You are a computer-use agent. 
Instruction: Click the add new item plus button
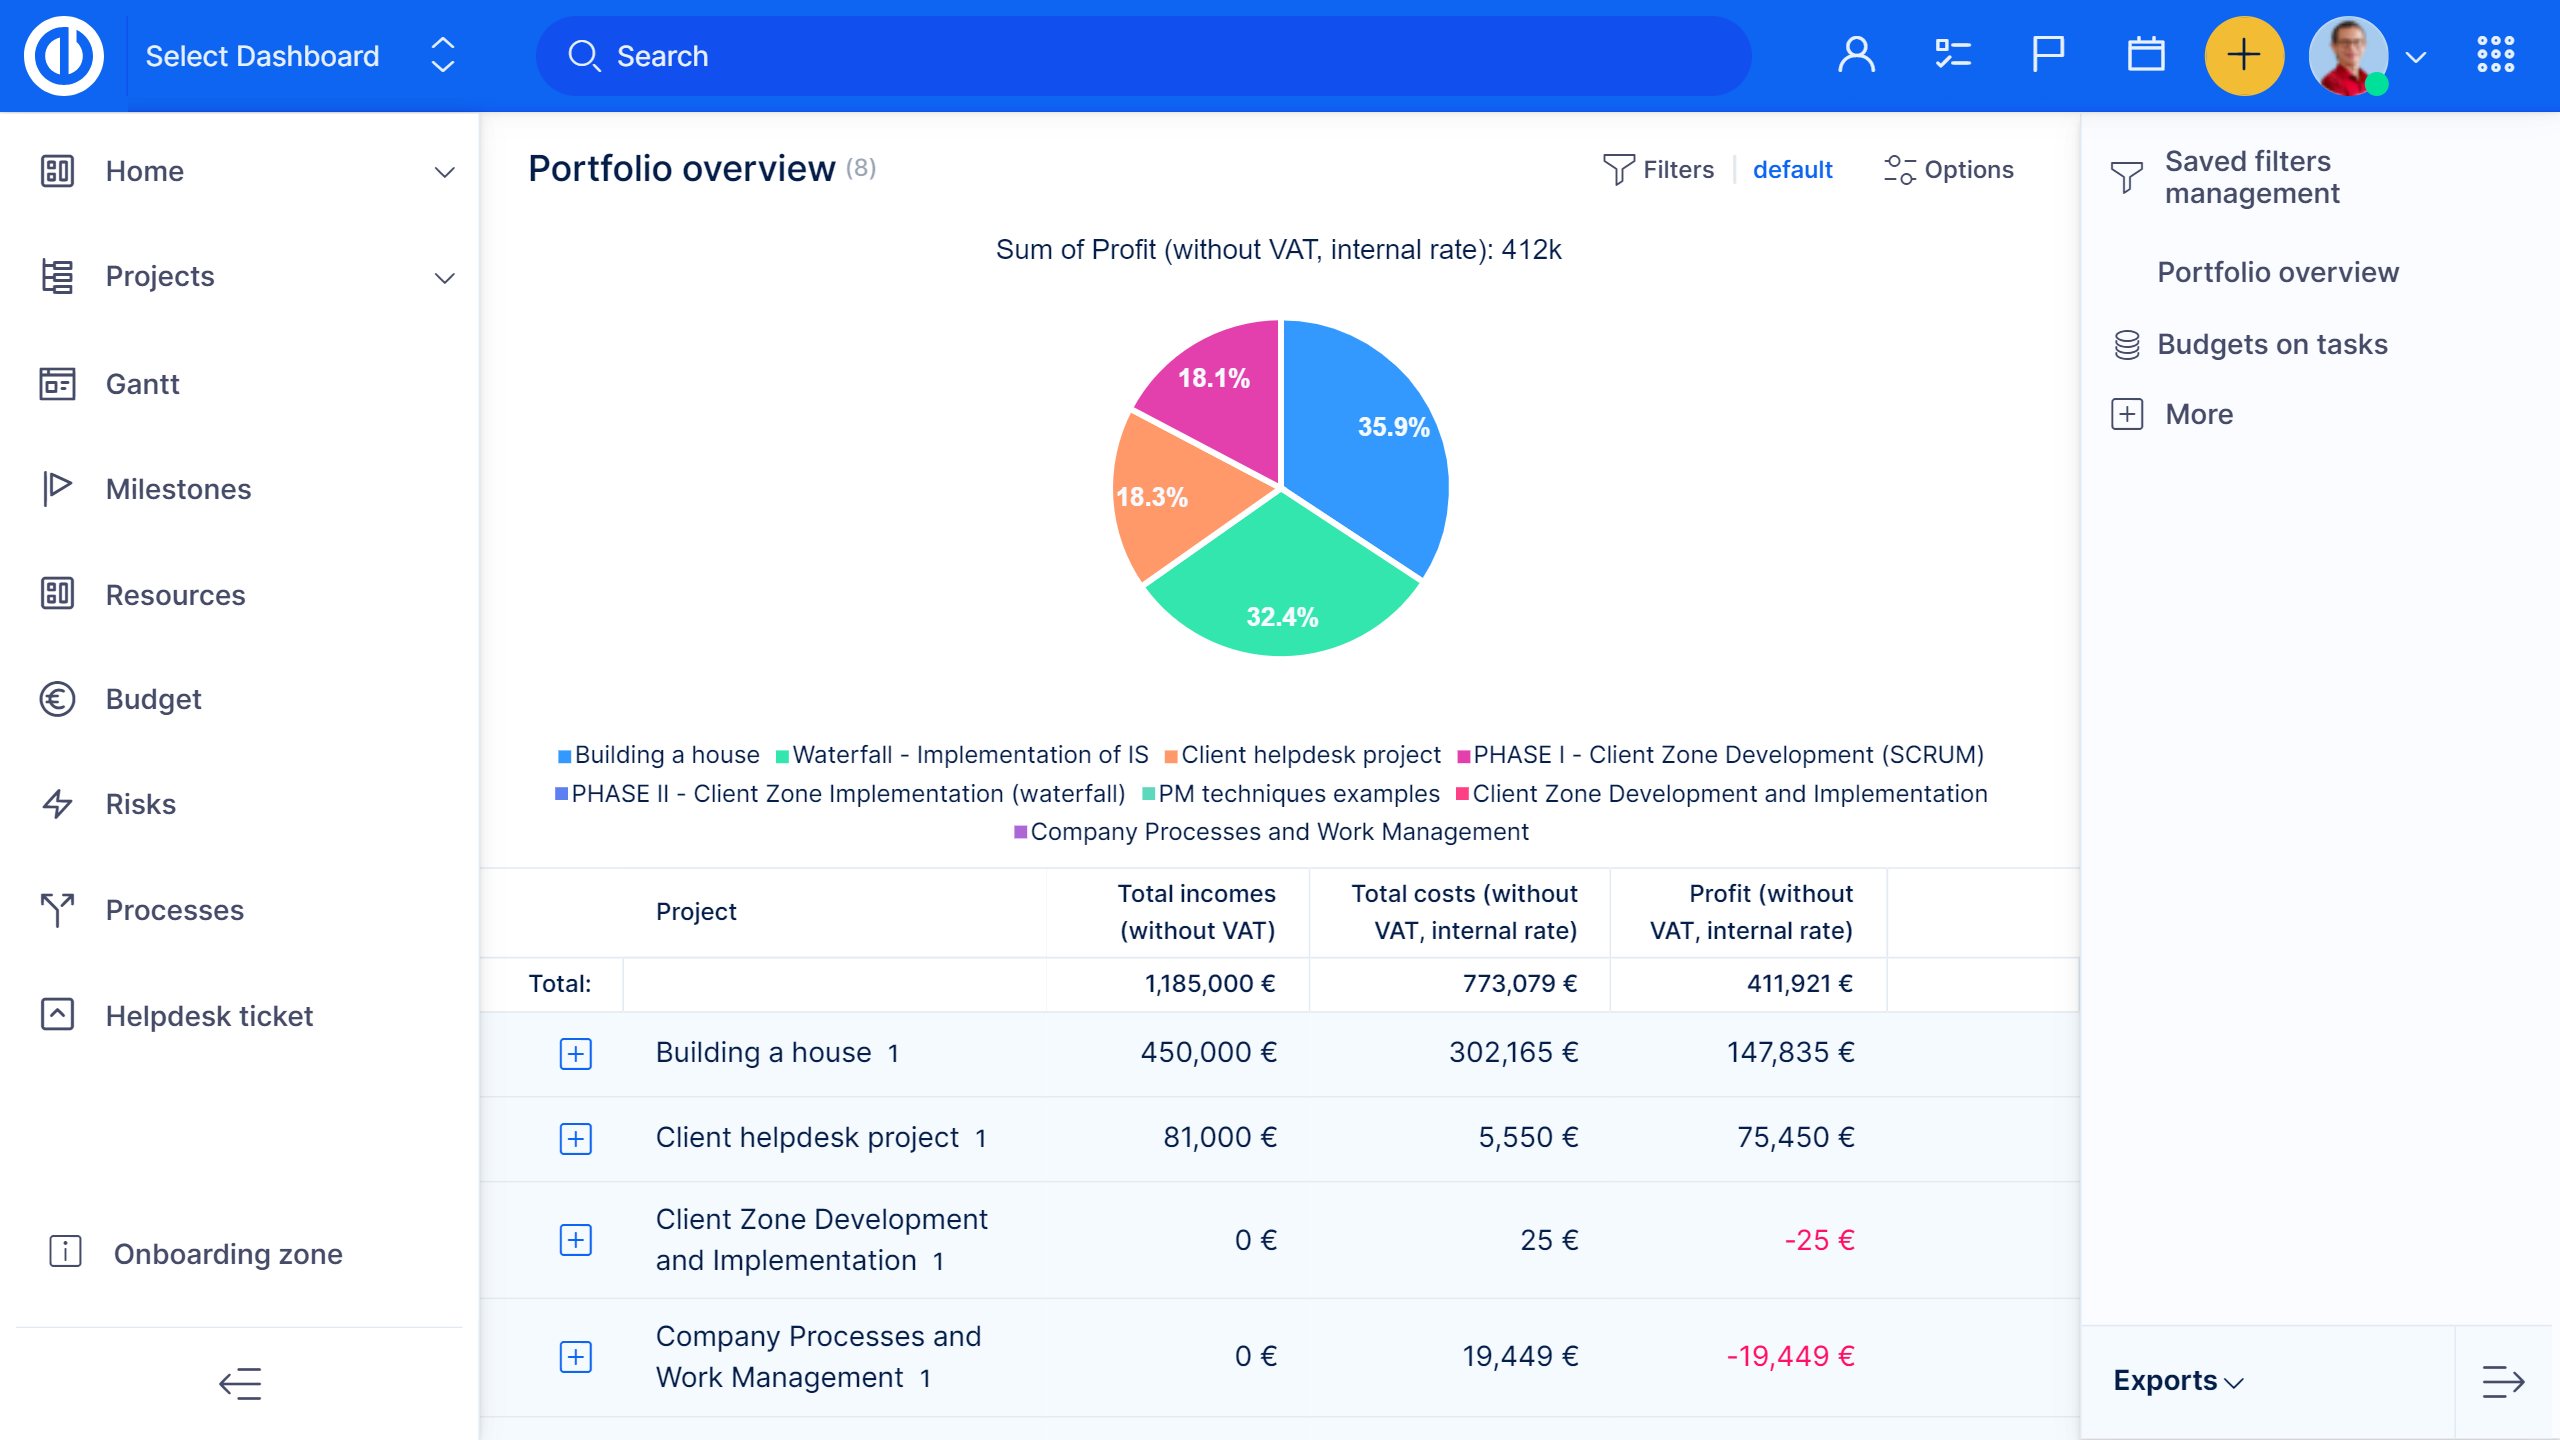click(x=2245, y=56)
